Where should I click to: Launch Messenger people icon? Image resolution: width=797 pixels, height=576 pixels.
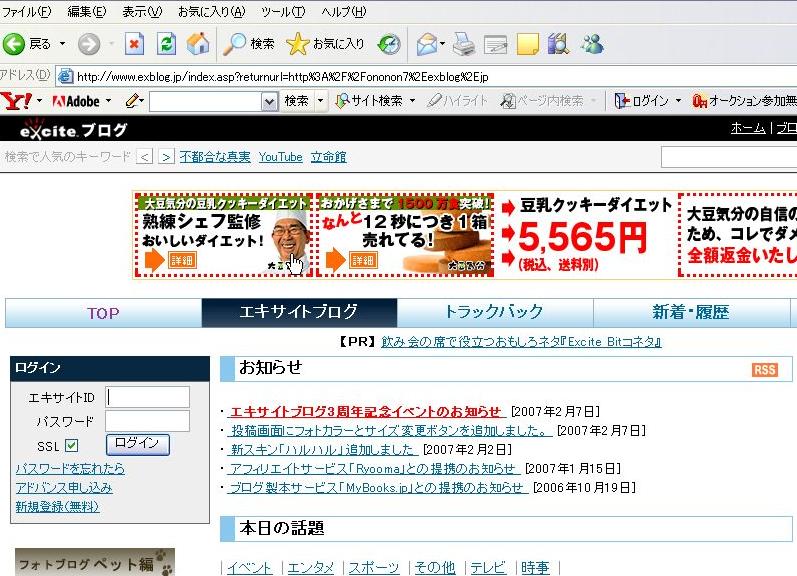coord(592,44)
